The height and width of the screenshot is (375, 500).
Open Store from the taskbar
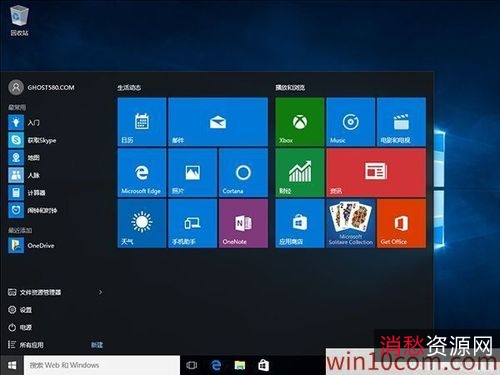[x=263, y=365]
